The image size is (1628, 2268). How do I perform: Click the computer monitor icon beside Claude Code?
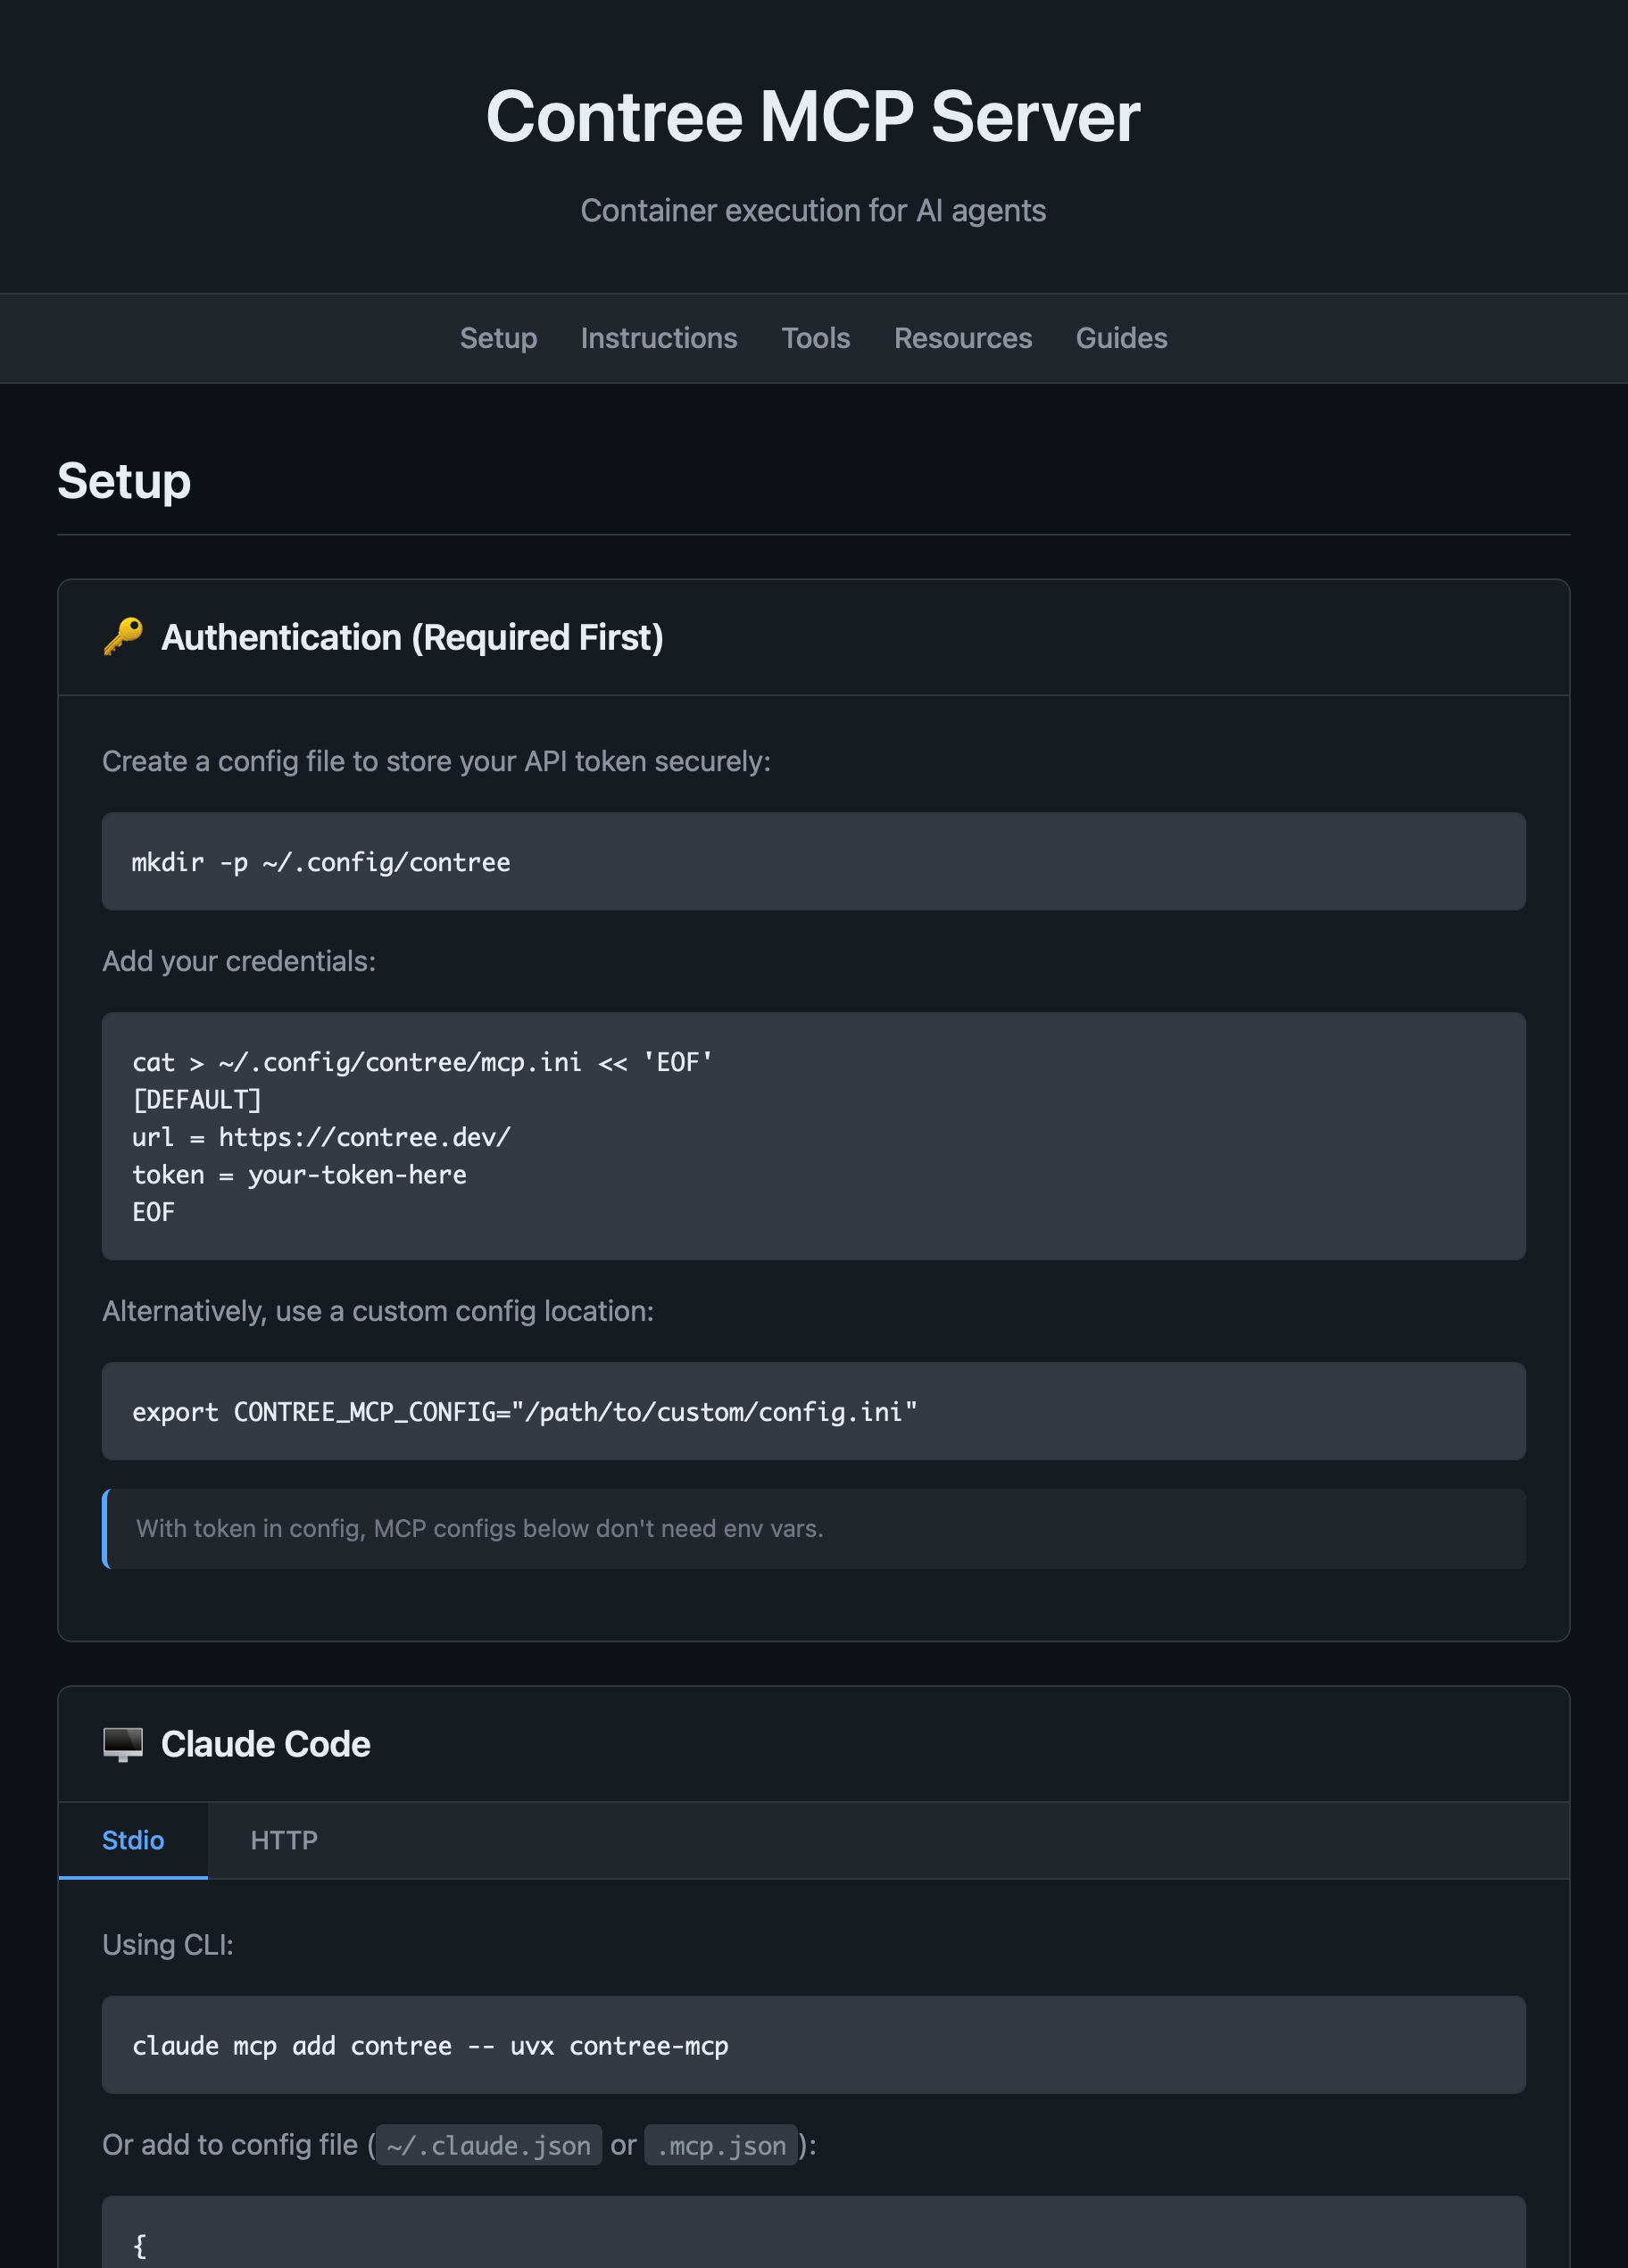click(x=123, y=1744)
